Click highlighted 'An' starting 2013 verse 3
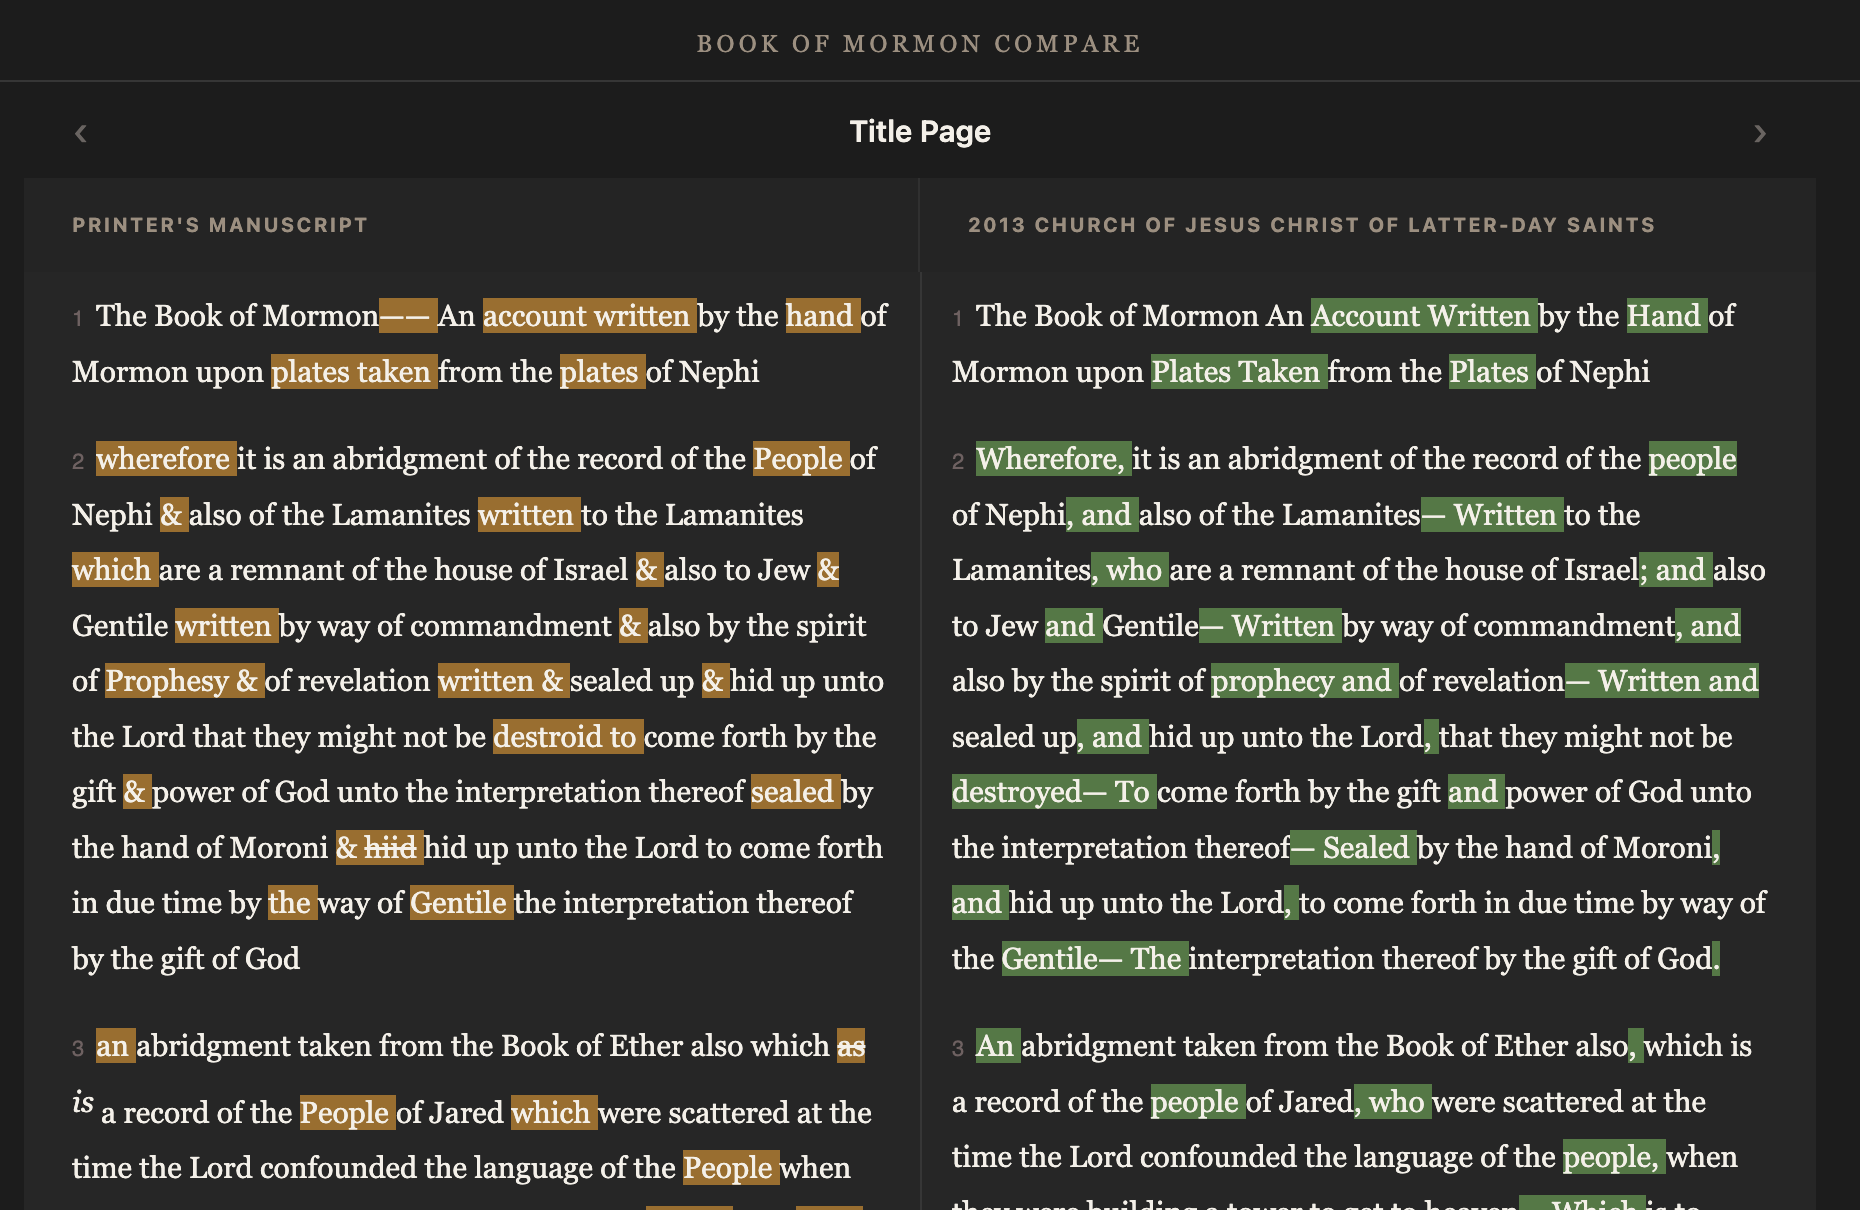 [998, 1046]
